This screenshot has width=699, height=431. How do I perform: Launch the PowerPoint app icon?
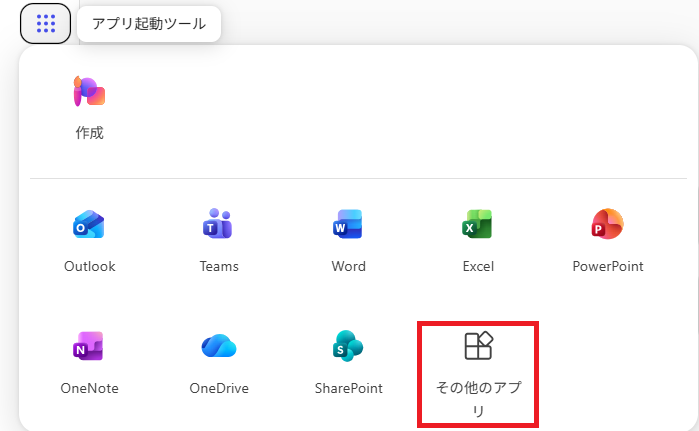[x=607, y=224]
